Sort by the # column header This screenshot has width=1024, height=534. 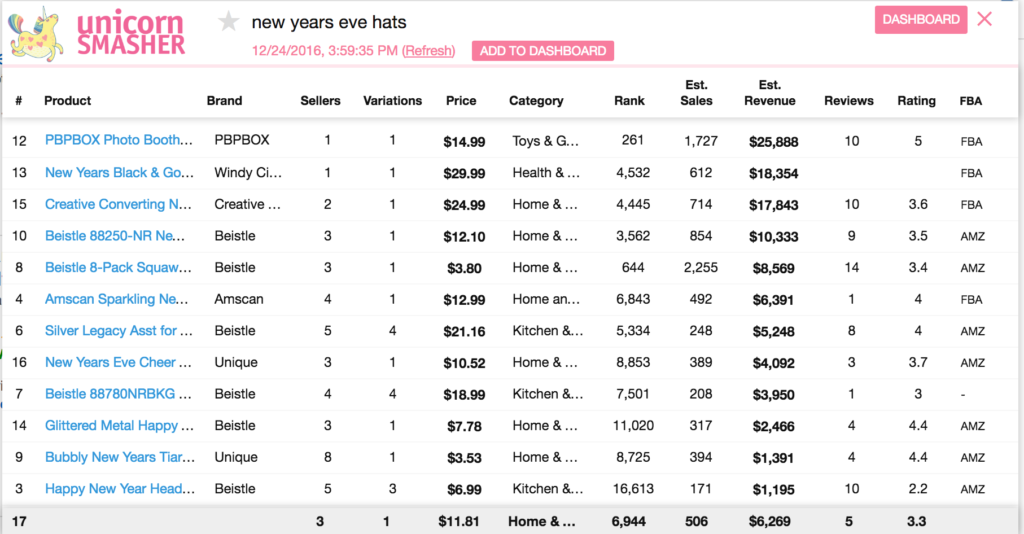(19, 101)
